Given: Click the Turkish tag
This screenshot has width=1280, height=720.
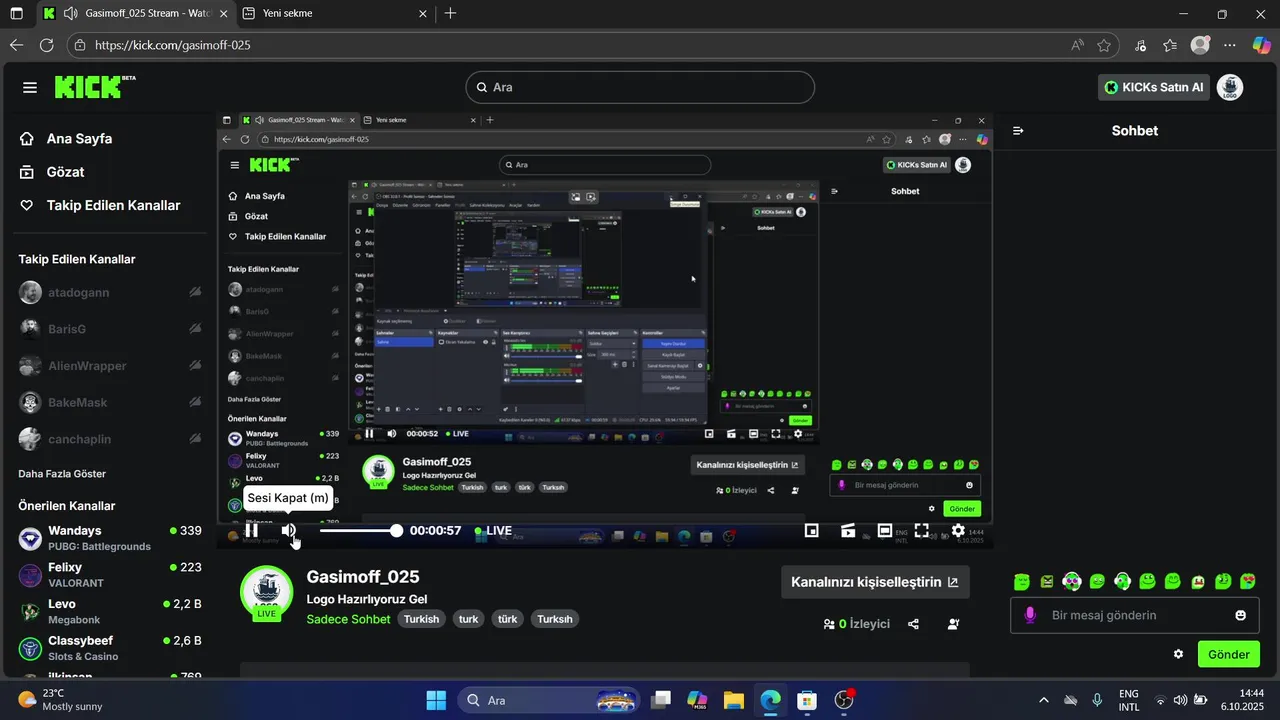Looking at the screenshot, I should tap(422, 619).
